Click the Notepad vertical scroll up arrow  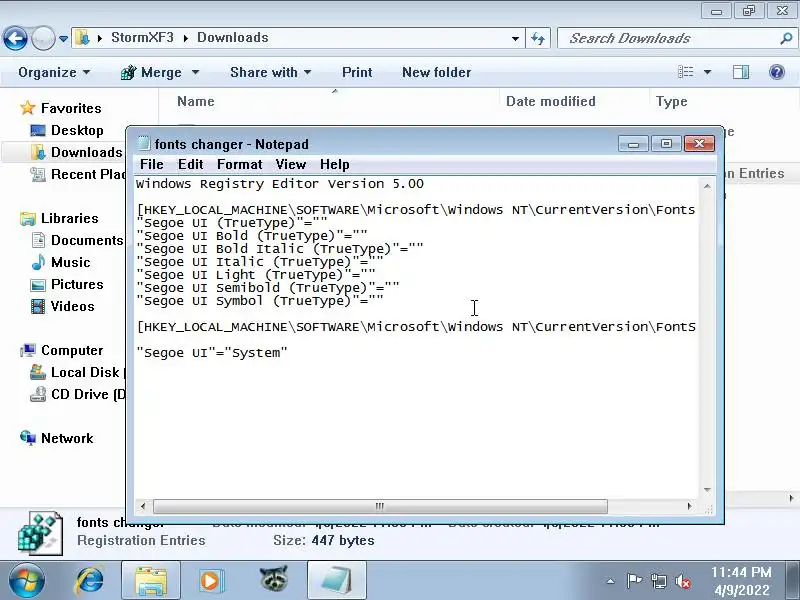(x=707, y=186)
